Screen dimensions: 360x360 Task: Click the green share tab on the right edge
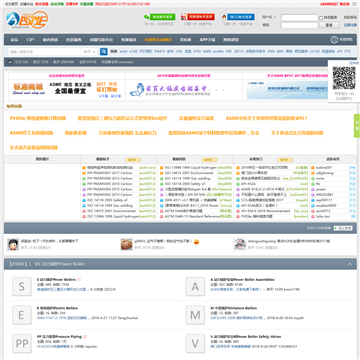[x=357, y=126]
